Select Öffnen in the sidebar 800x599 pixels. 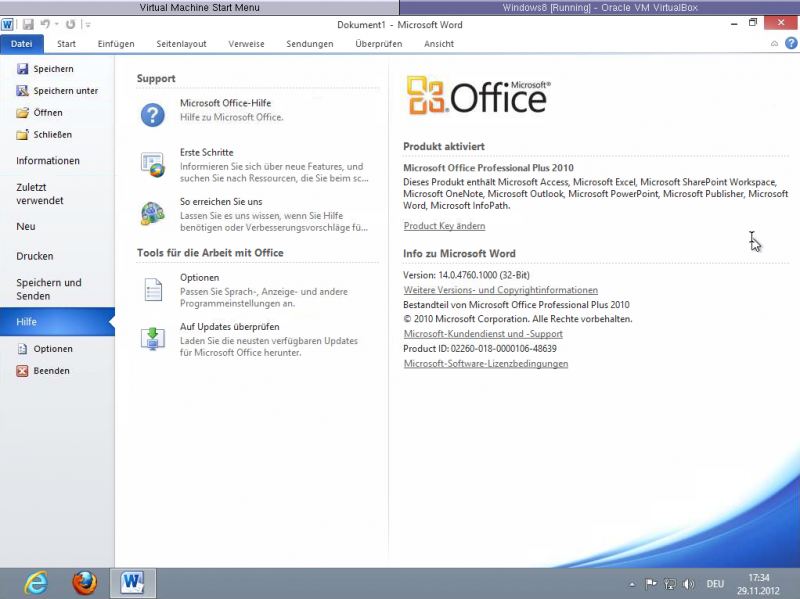(x=57, y=113)
